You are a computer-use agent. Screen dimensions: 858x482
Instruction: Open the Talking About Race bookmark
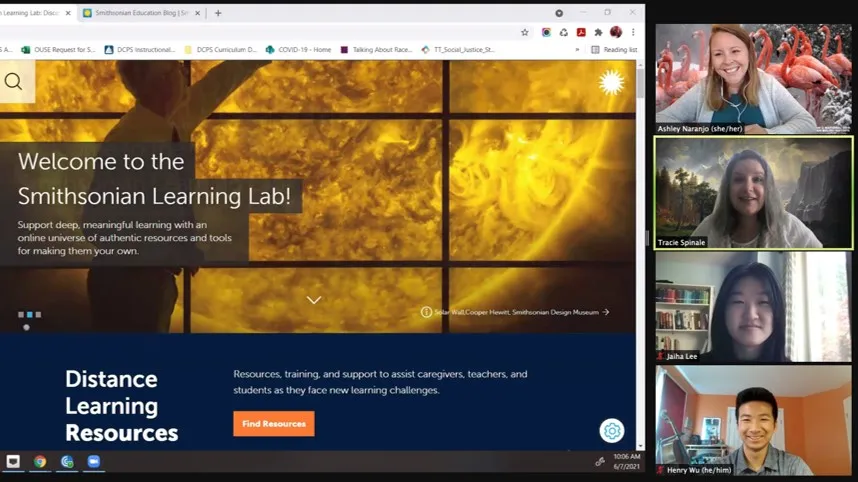(x=376, y=49)
